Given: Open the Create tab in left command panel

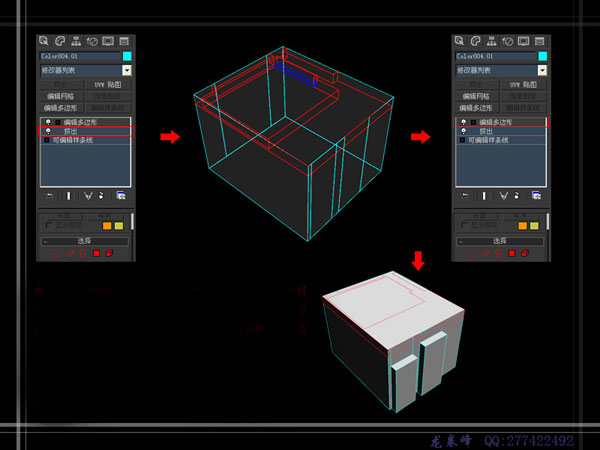Looking at the screenshot, I should [x=45, y=42].
